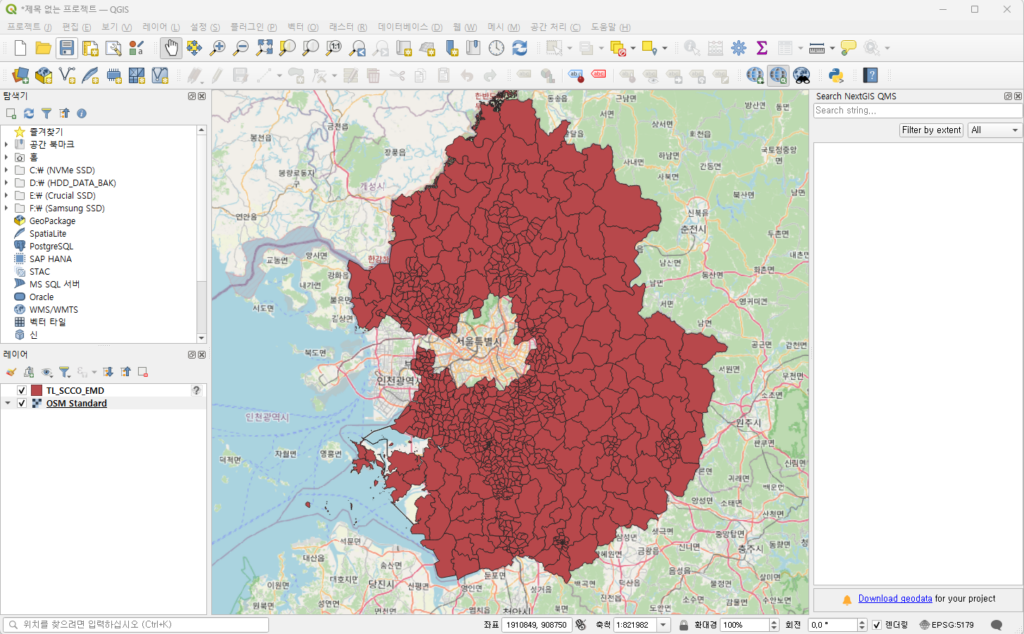Open the 'All' filter dropdown in QMS
The width and height of the screenshot is (1024, 634).
pos(994,130)
